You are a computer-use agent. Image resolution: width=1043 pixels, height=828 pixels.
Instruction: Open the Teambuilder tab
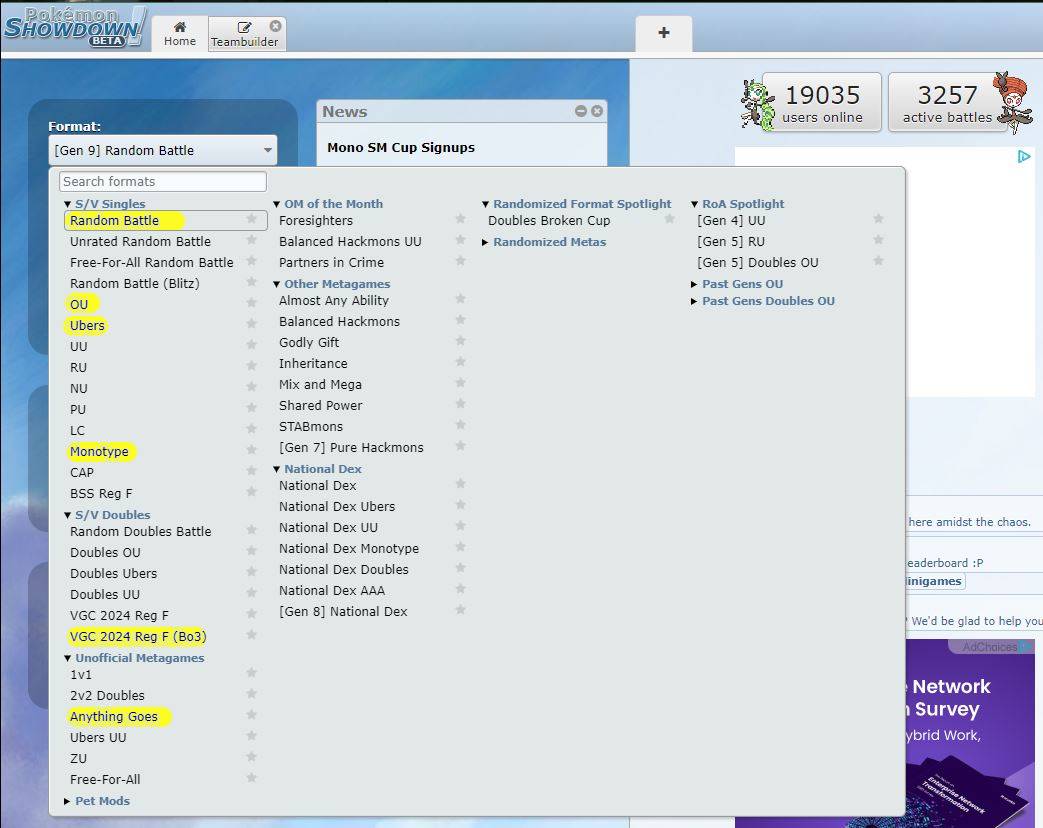point(244,34)
